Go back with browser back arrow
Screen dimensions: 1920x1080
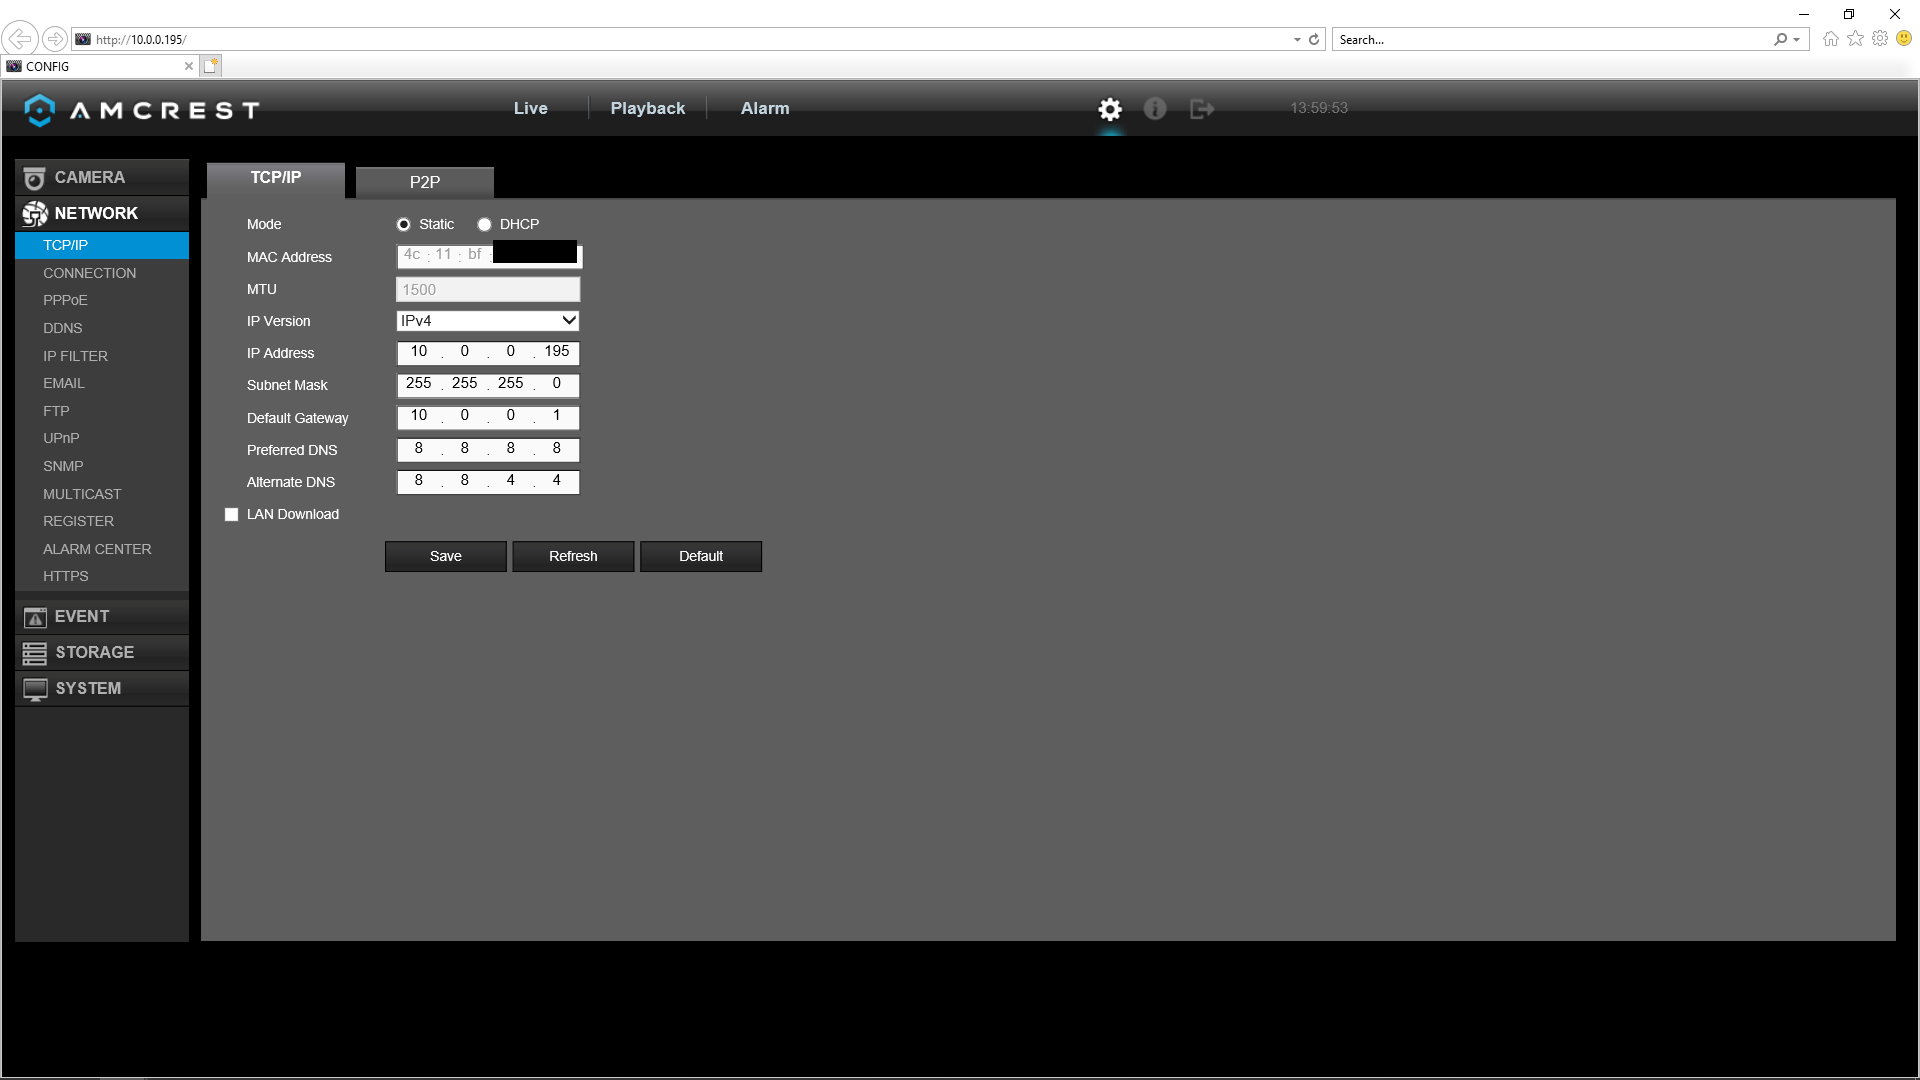point(20,39)
